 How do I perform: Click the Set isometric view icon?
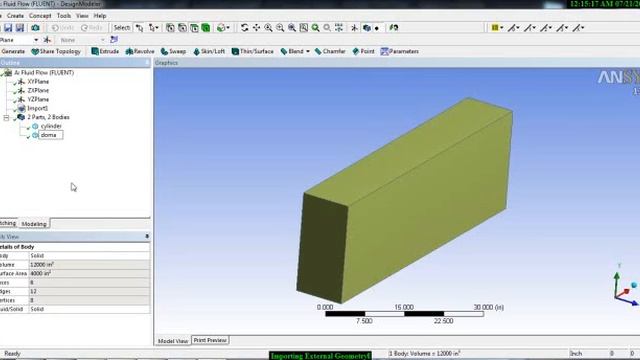(x=339, y=28)
